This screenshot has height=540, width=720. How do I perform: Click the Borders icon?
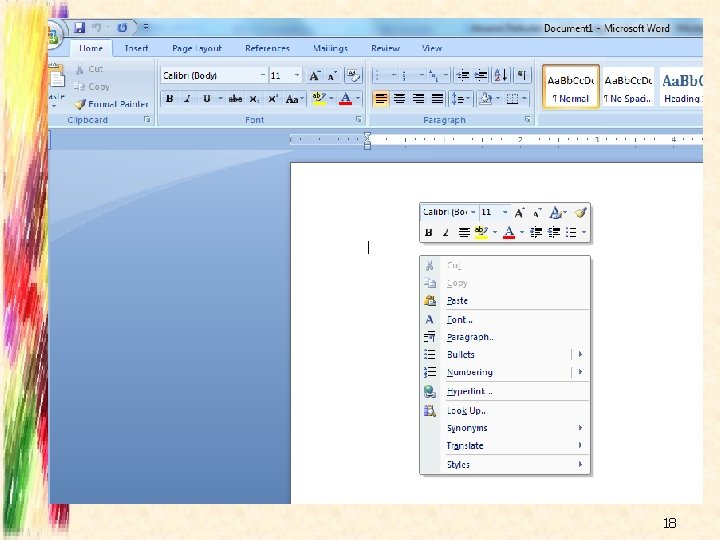click(512, 99)
